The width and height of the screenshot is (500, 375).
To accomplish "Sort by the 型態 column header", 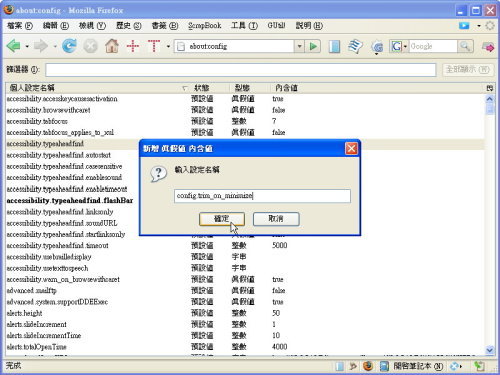I will pyautogui.click(x=250, y=88).
